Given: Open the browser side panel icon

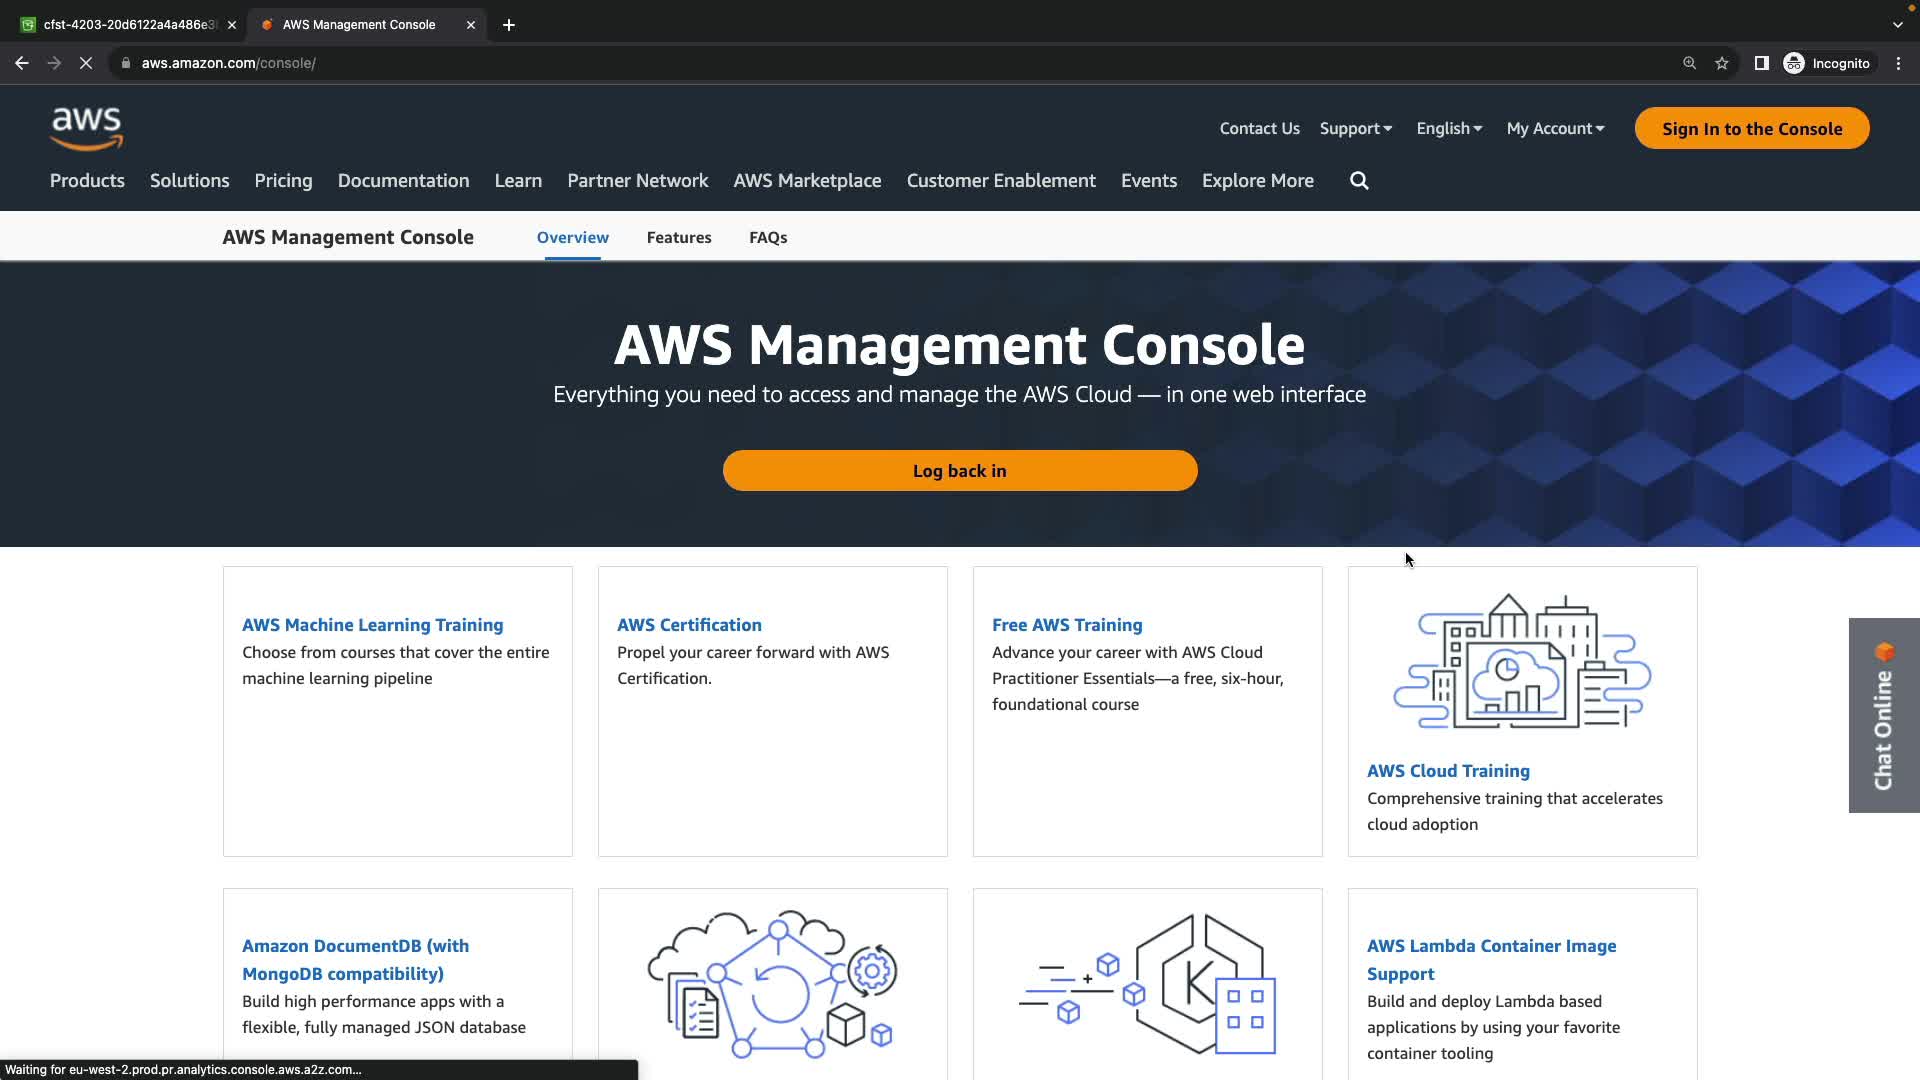Looking at the screenshot, I should point(1762,63).
